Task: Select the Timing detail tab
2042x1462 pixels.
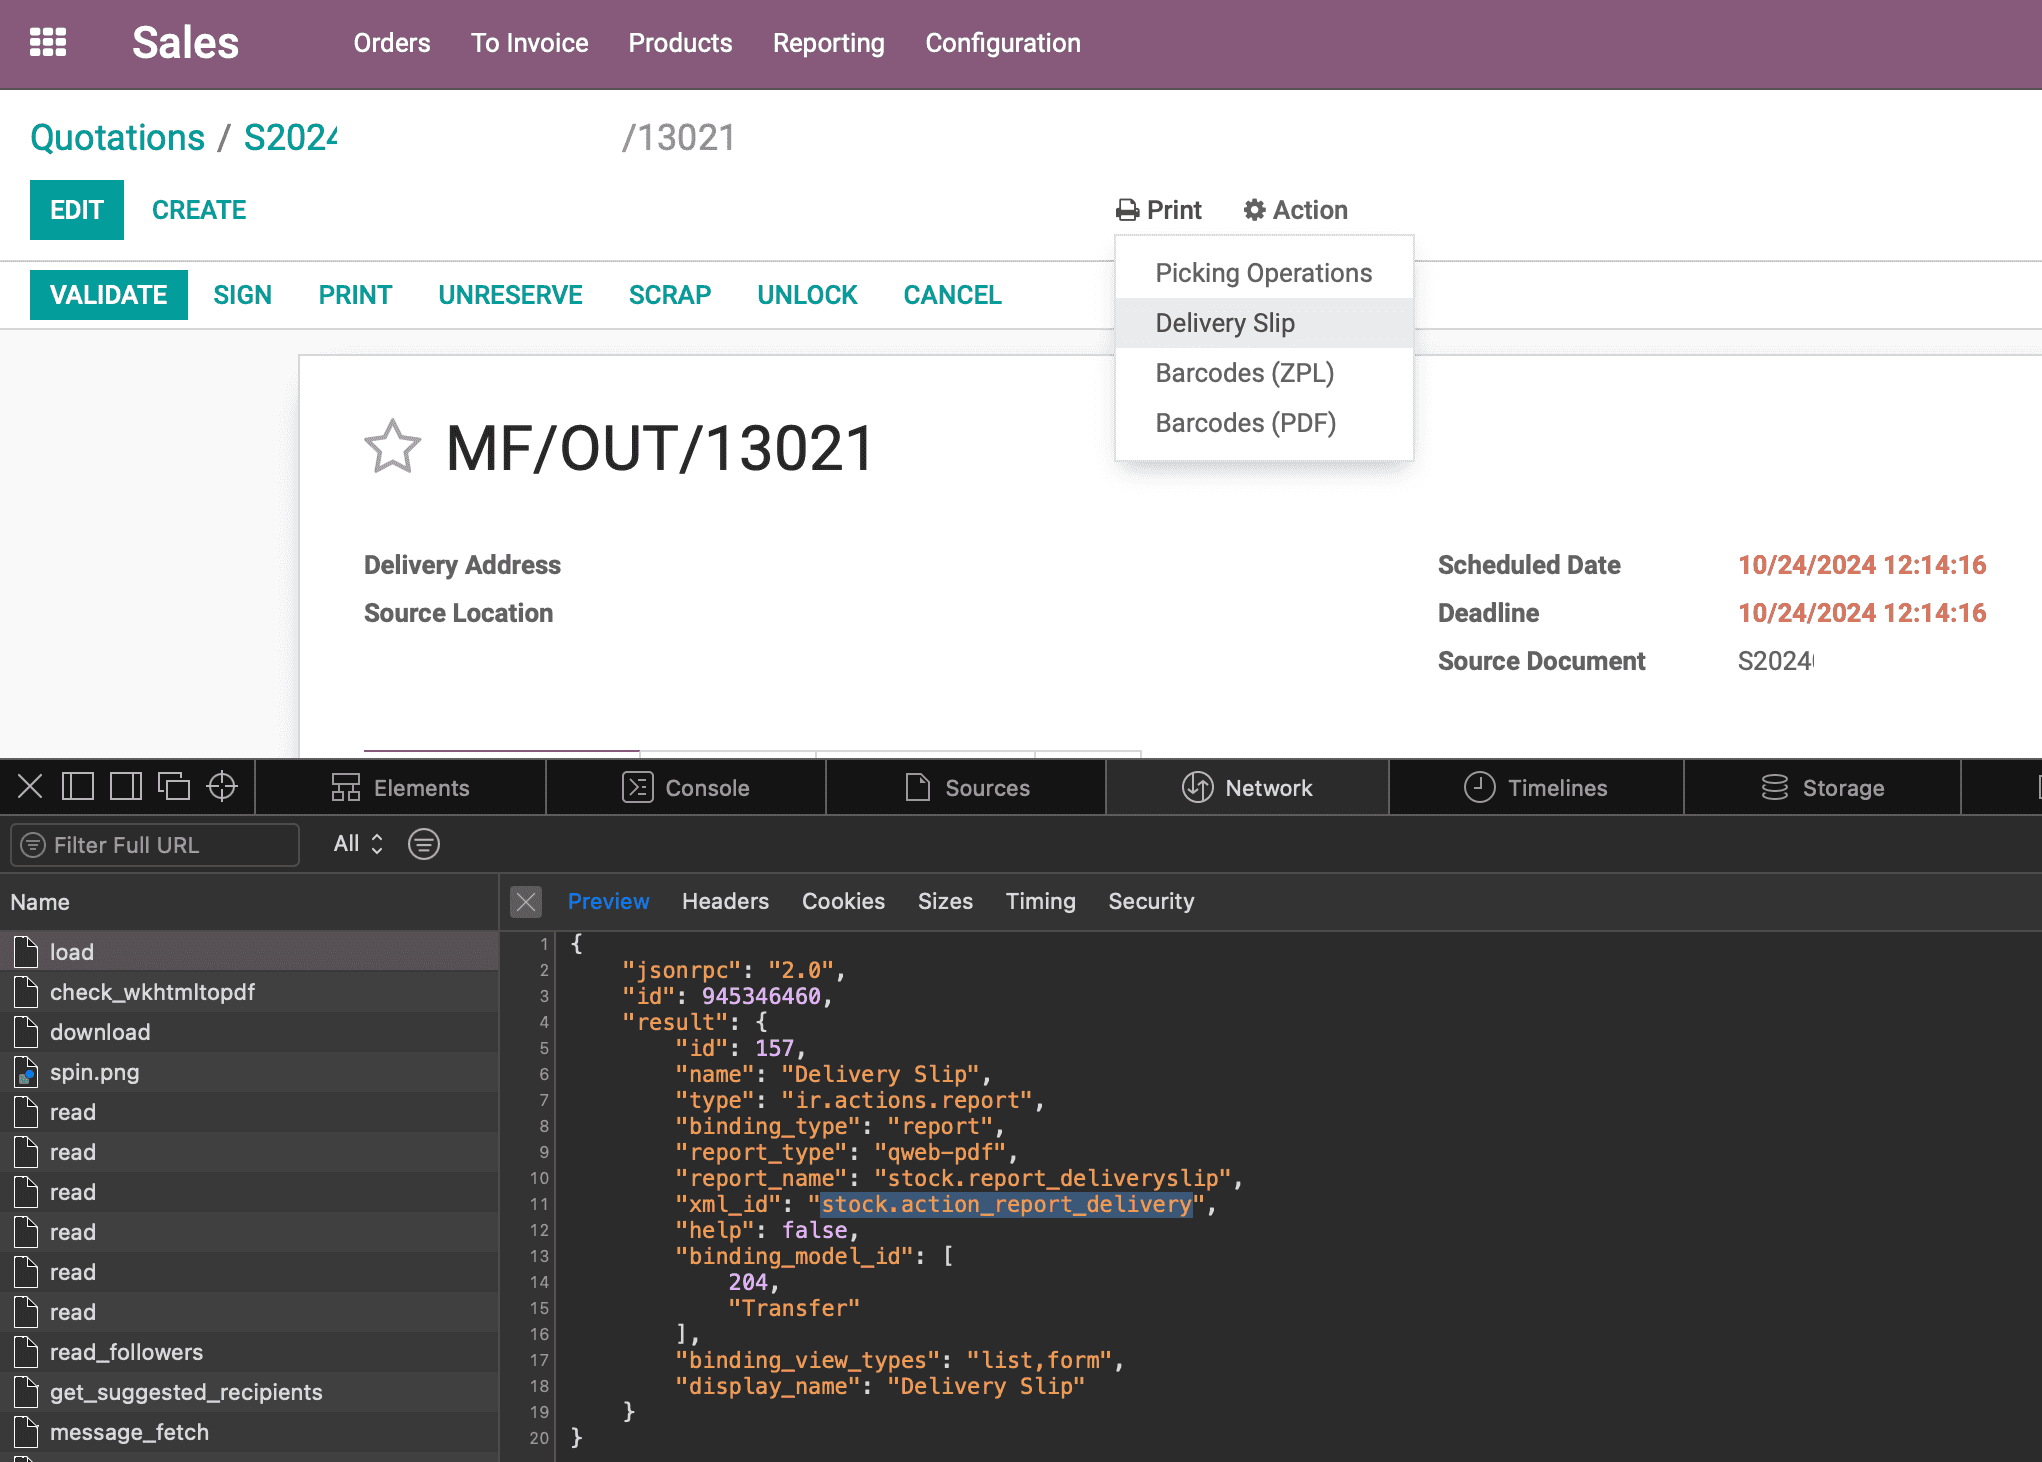Action: 1041,901
